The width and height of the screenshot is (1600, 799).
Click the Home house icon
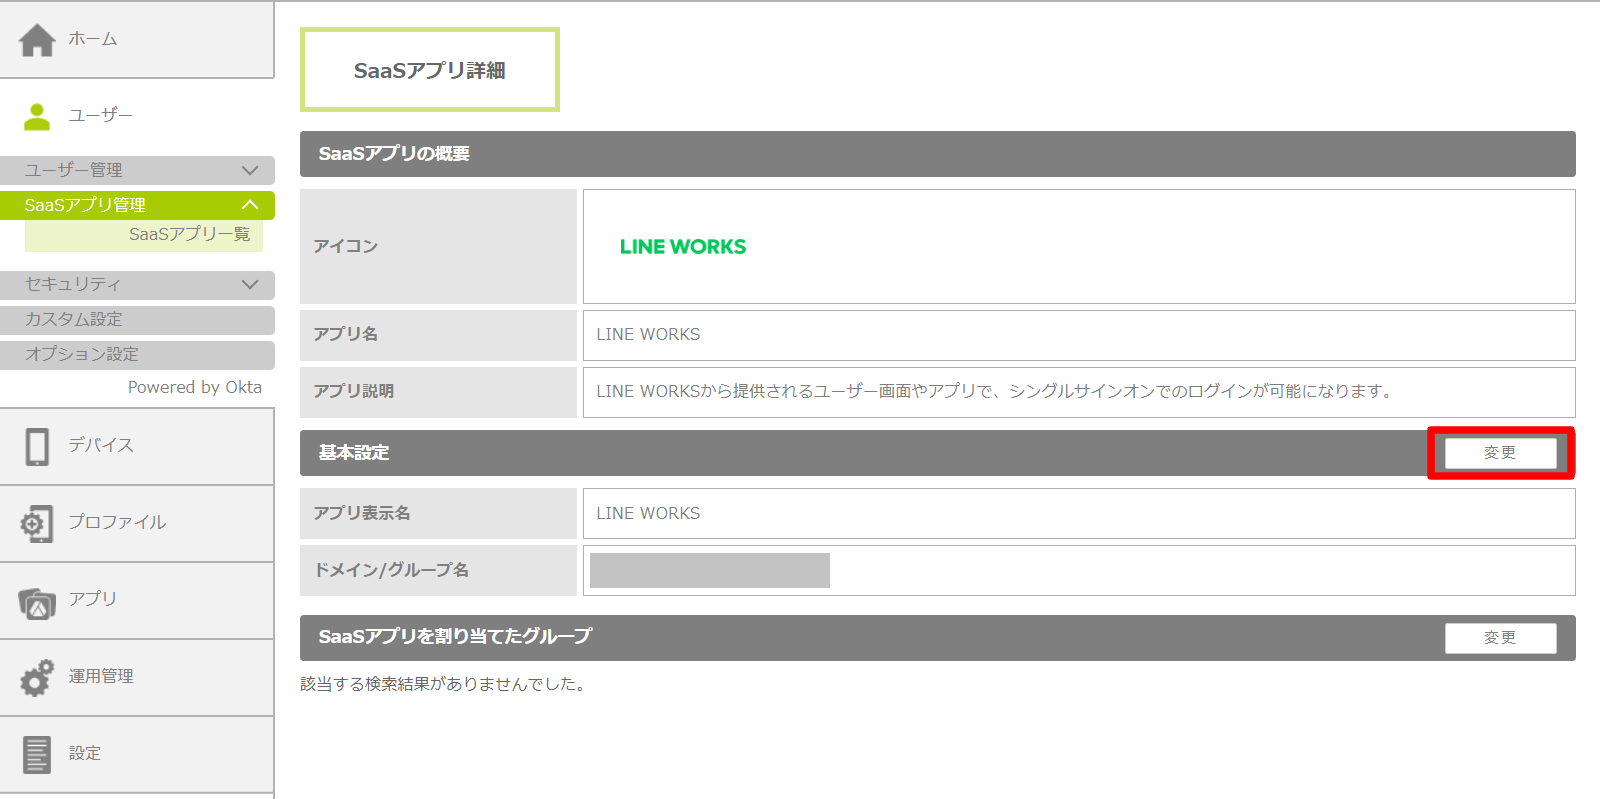[37, 40]
